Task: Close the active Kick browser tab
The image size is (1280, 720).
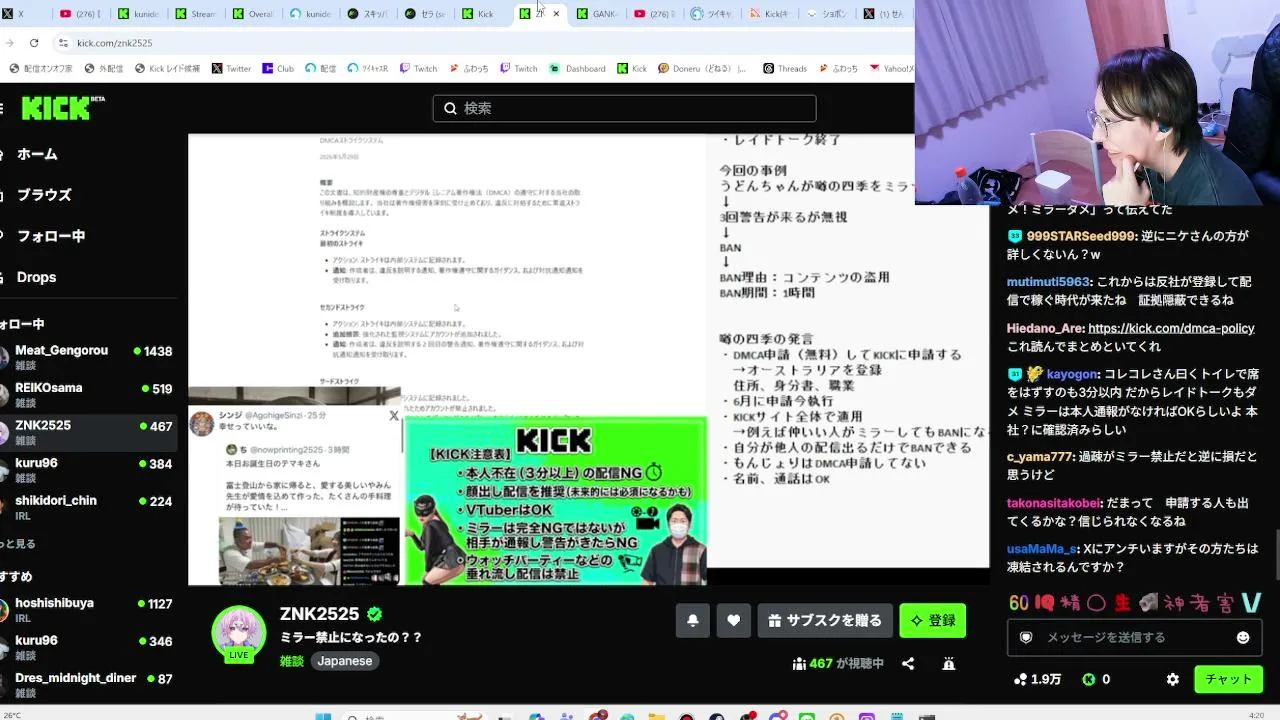Action: [x=556, y=14]
